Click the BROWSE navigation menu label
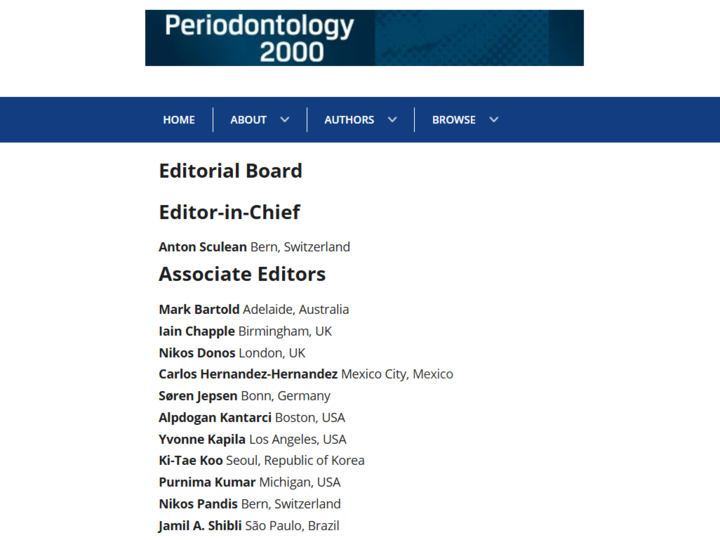Image resolution: width=720 pixels, height=540 pixels. pyautogui.click(x=454, y=120)
